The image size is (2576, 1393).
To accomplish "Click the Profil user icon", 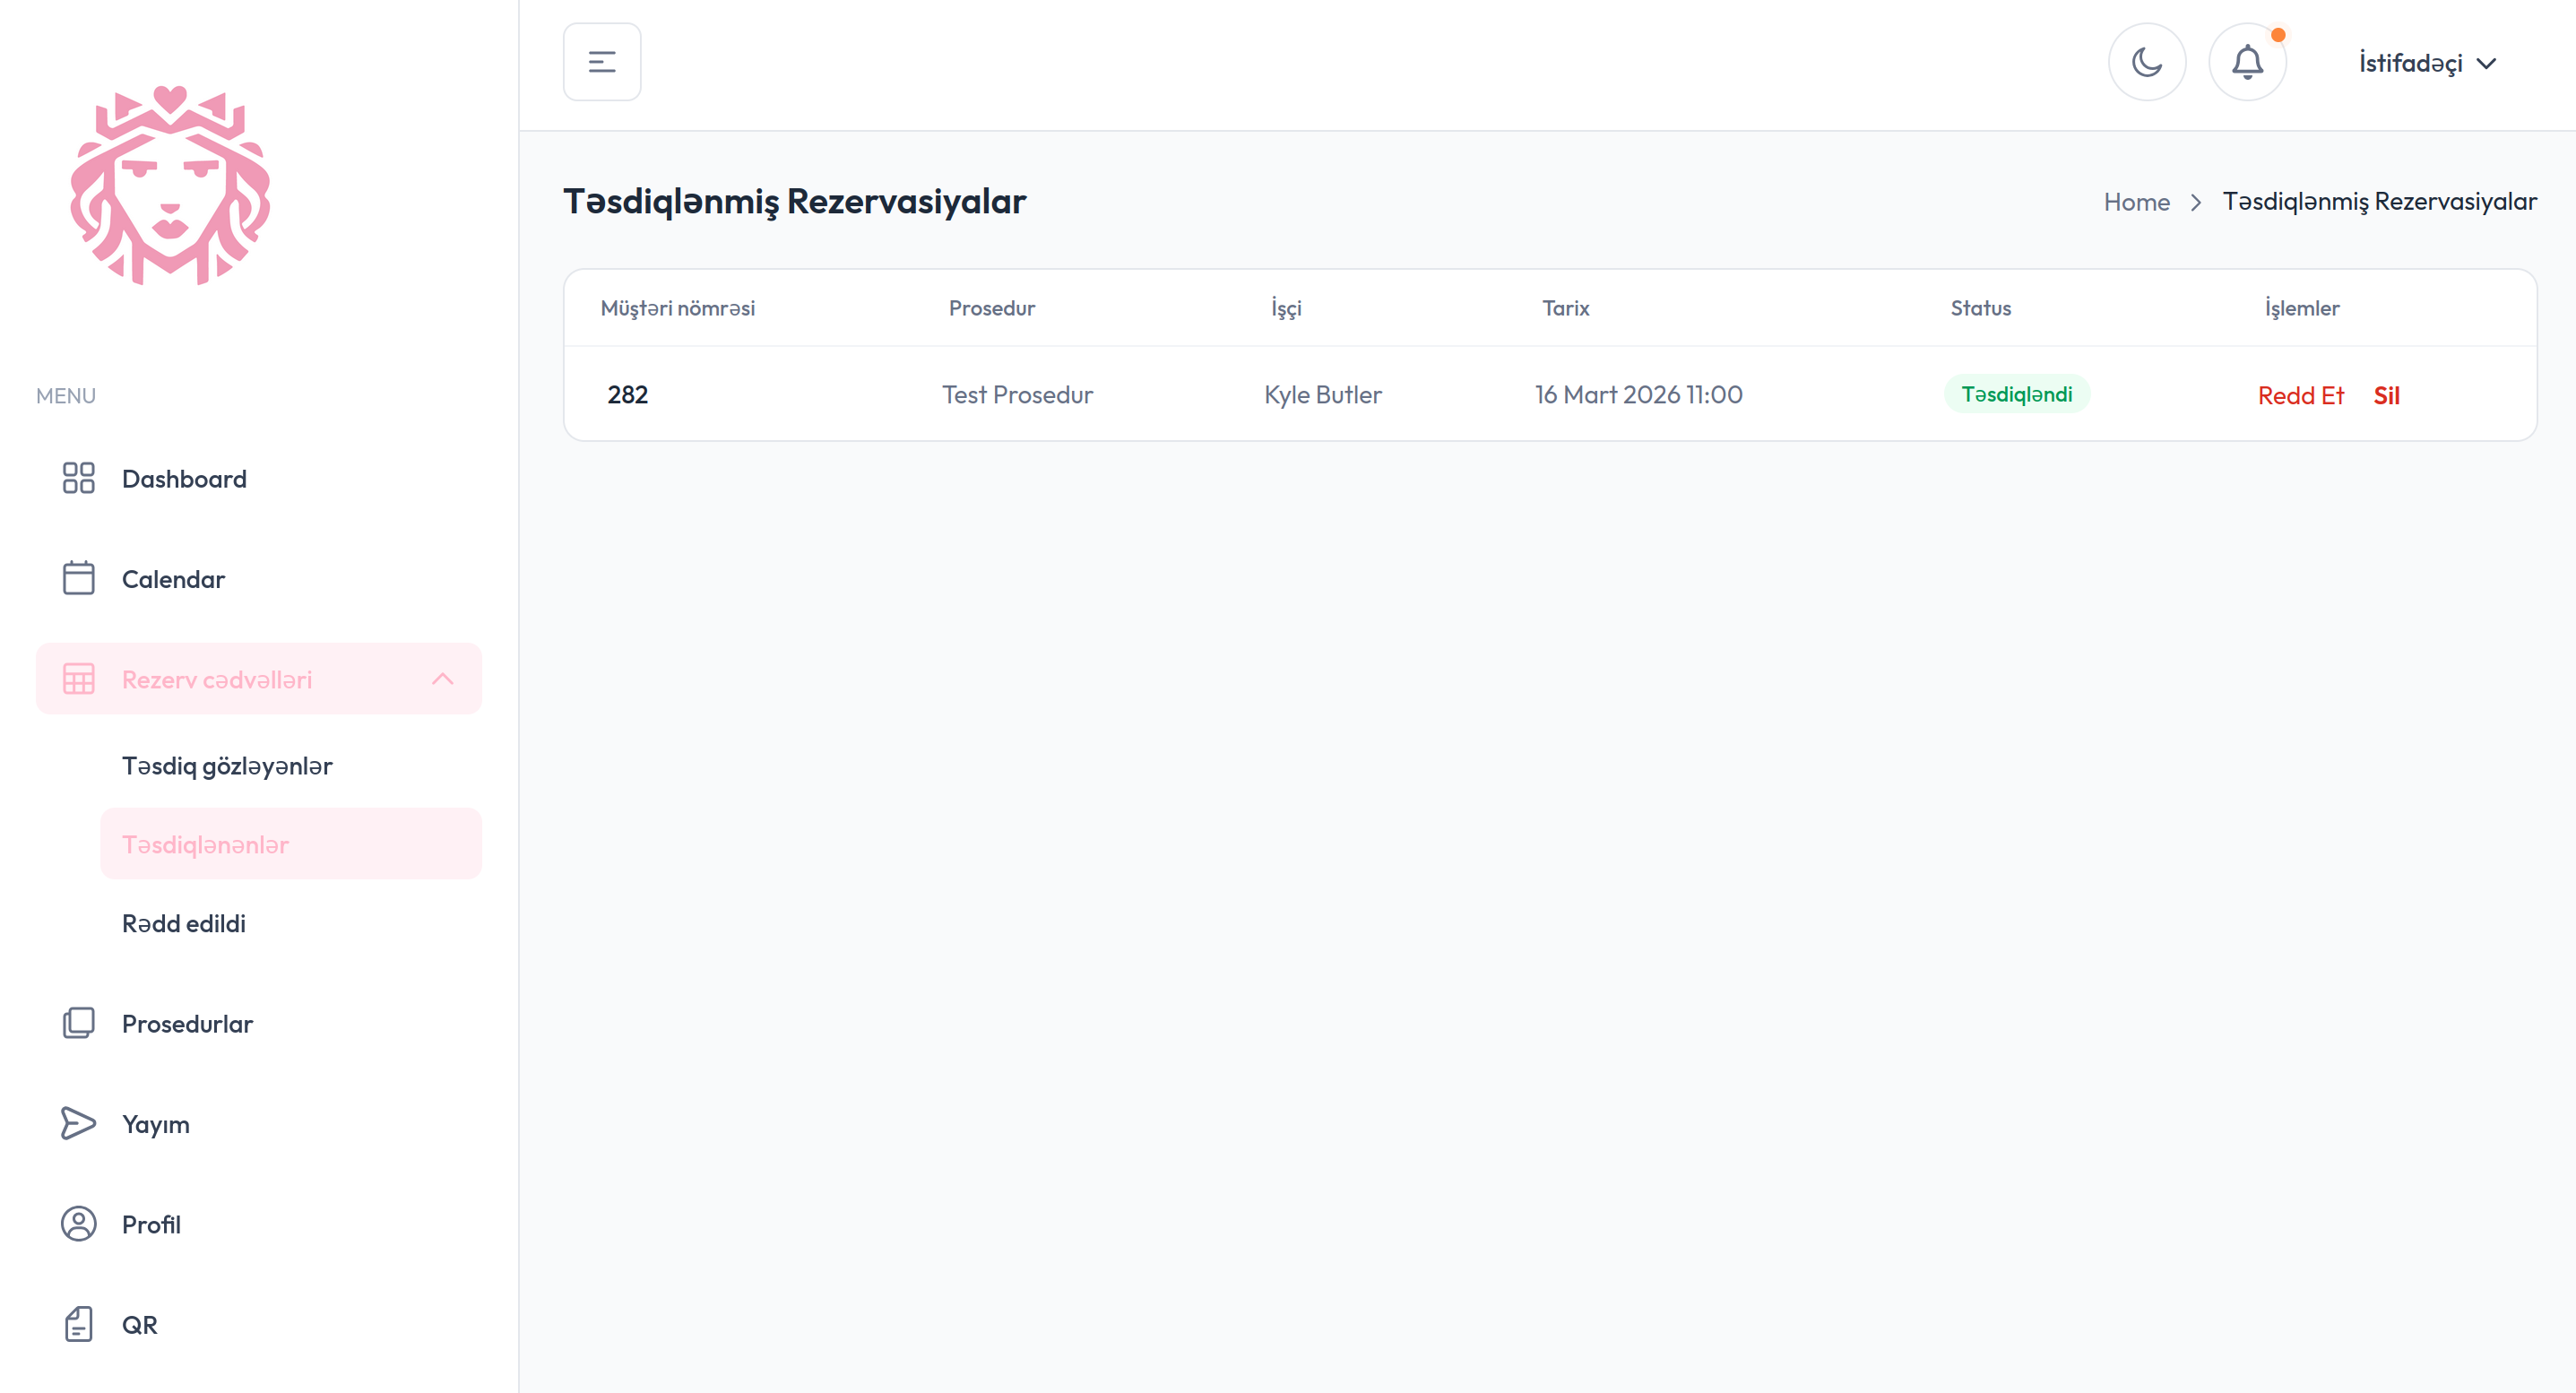I will pos(78,1223).
